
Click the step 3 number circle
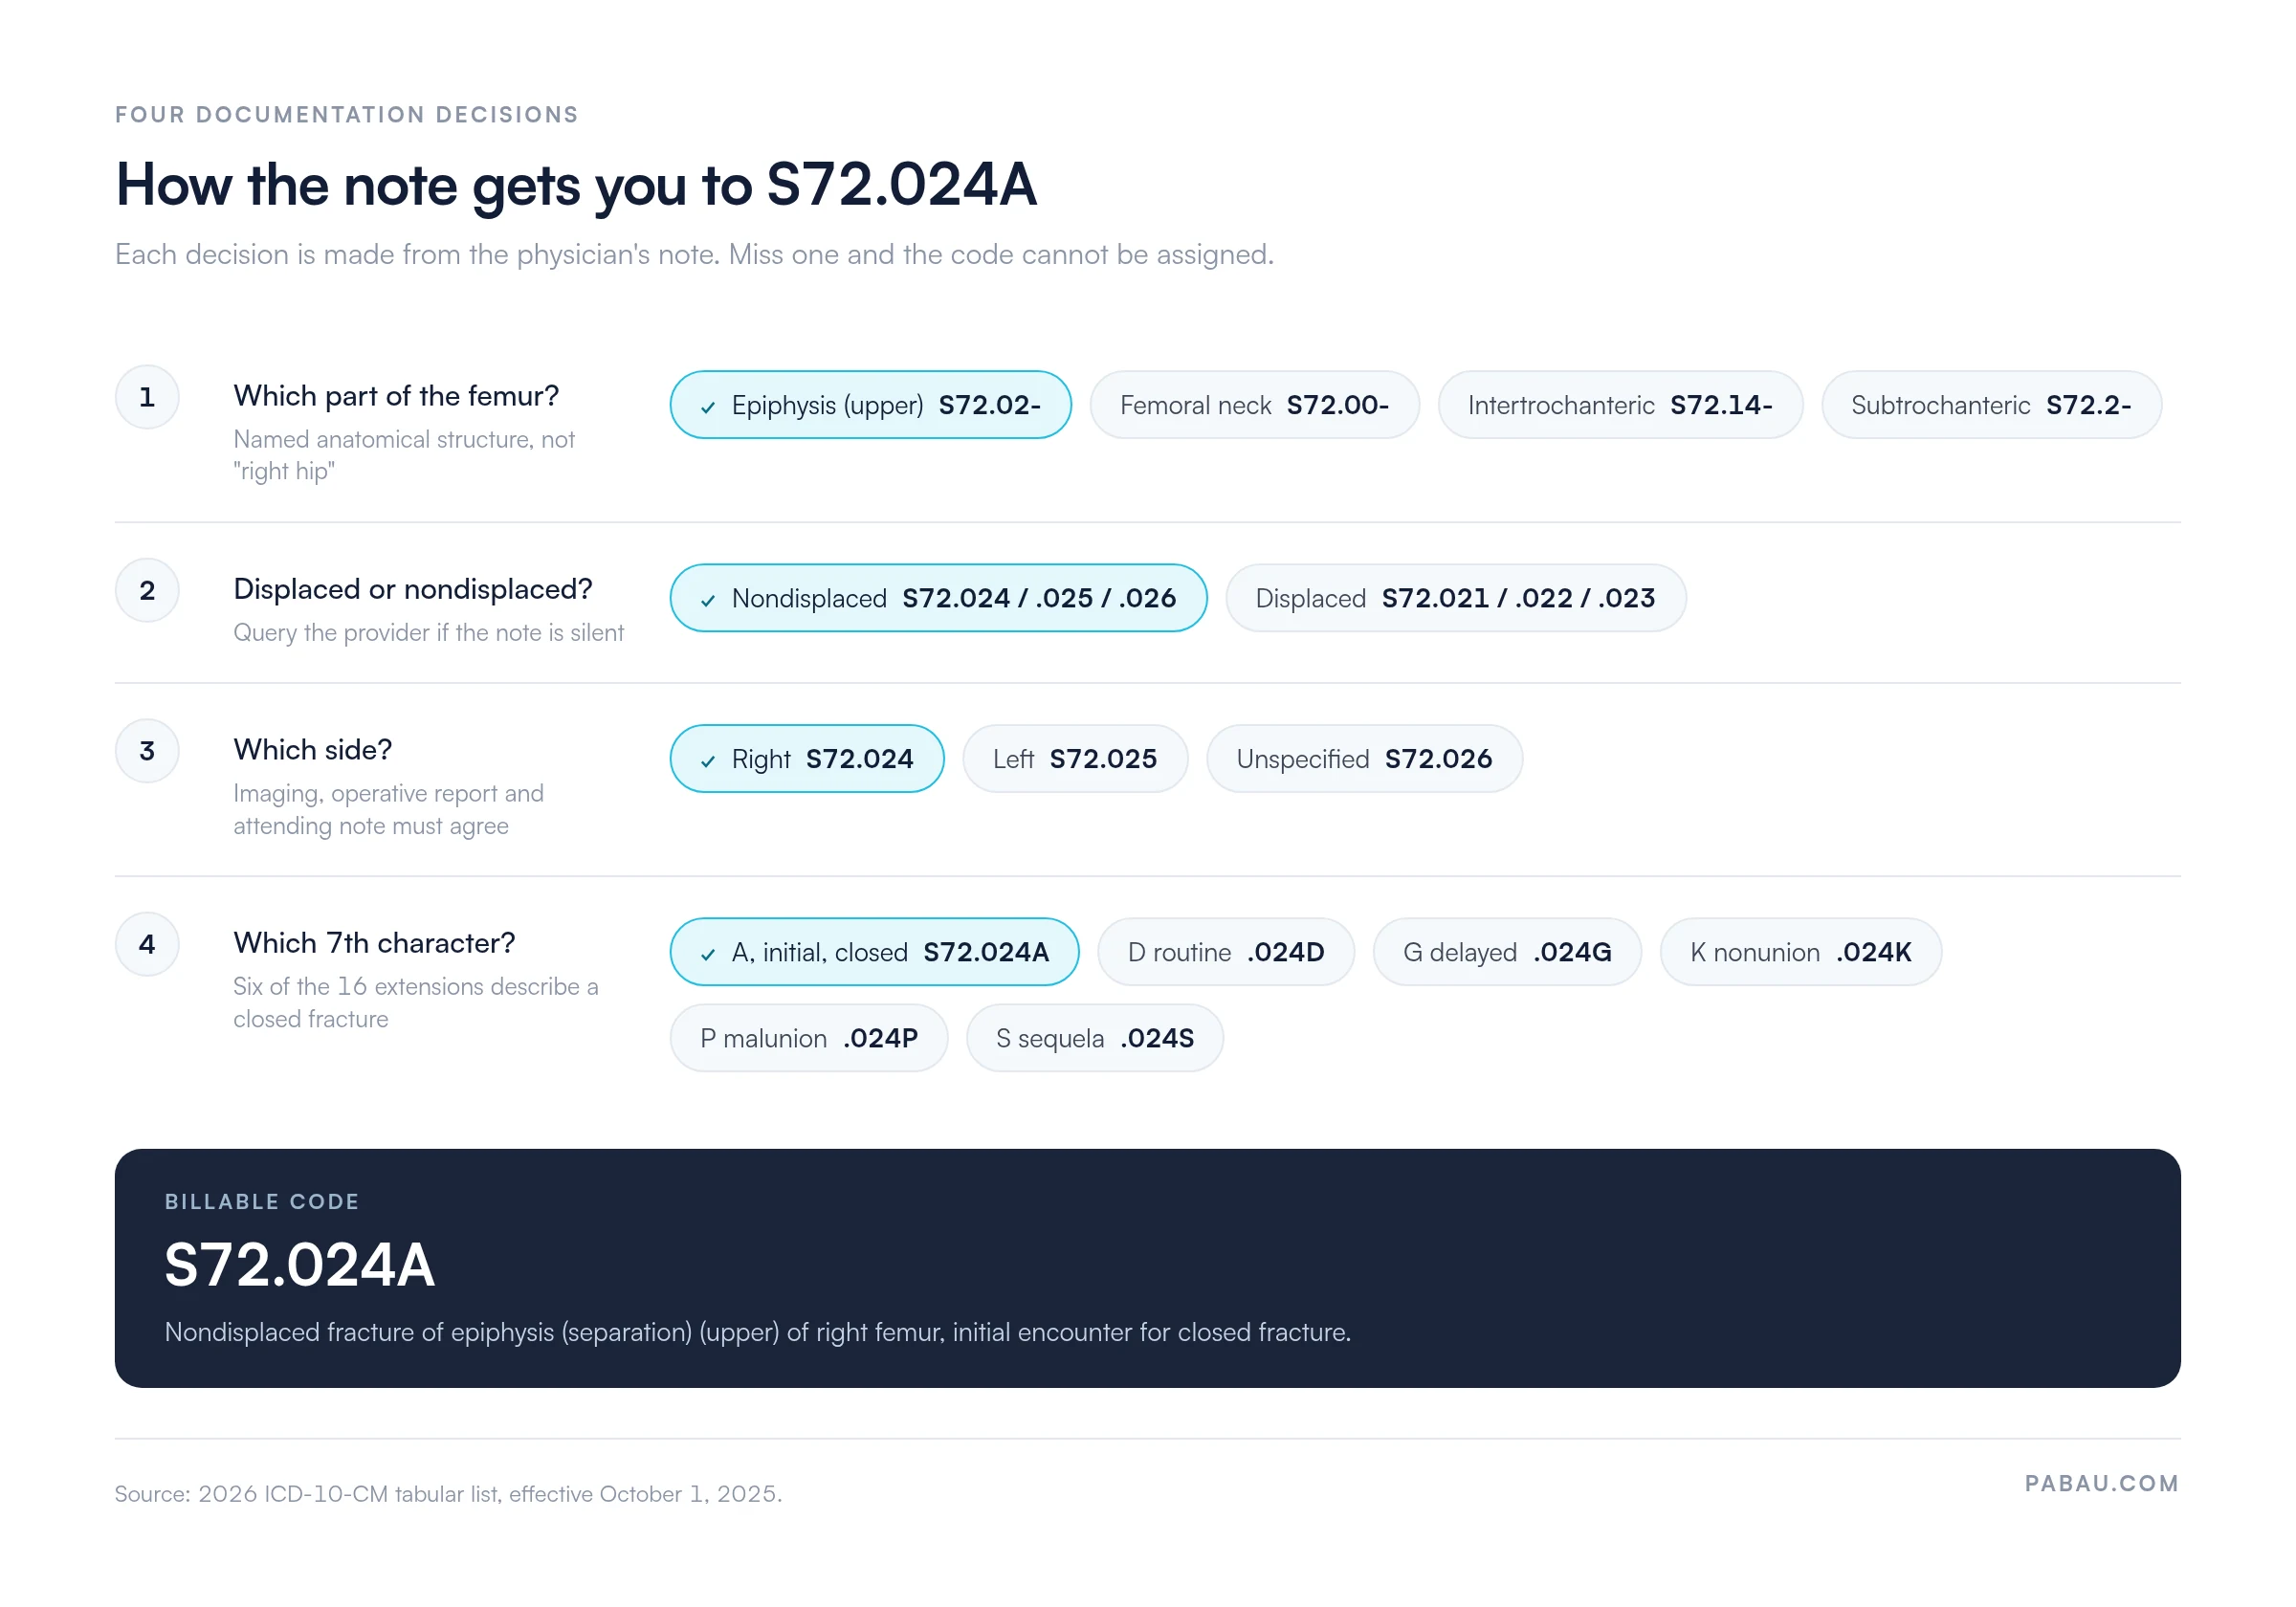(x=147, y=751)
